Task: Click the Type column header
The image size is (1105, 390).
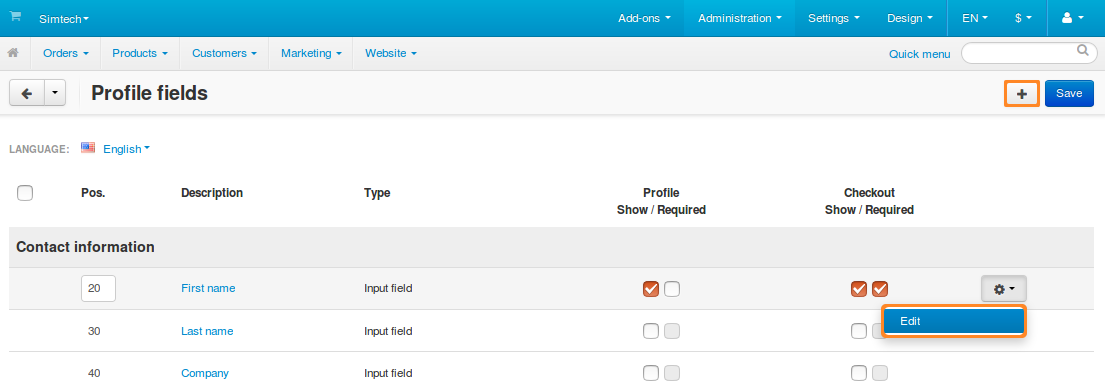Action: point(377,193)
